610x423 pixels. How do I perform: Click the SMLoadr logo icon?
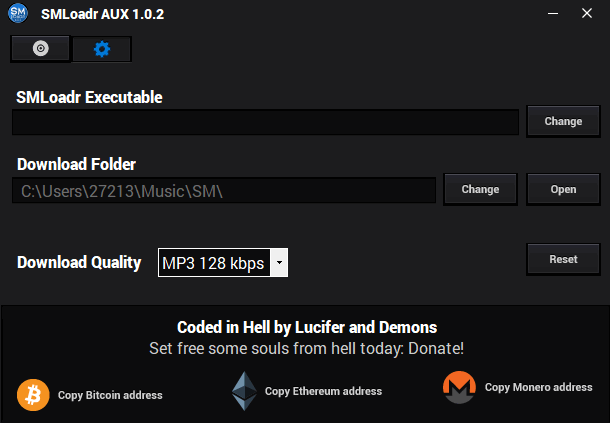(18, 13)
